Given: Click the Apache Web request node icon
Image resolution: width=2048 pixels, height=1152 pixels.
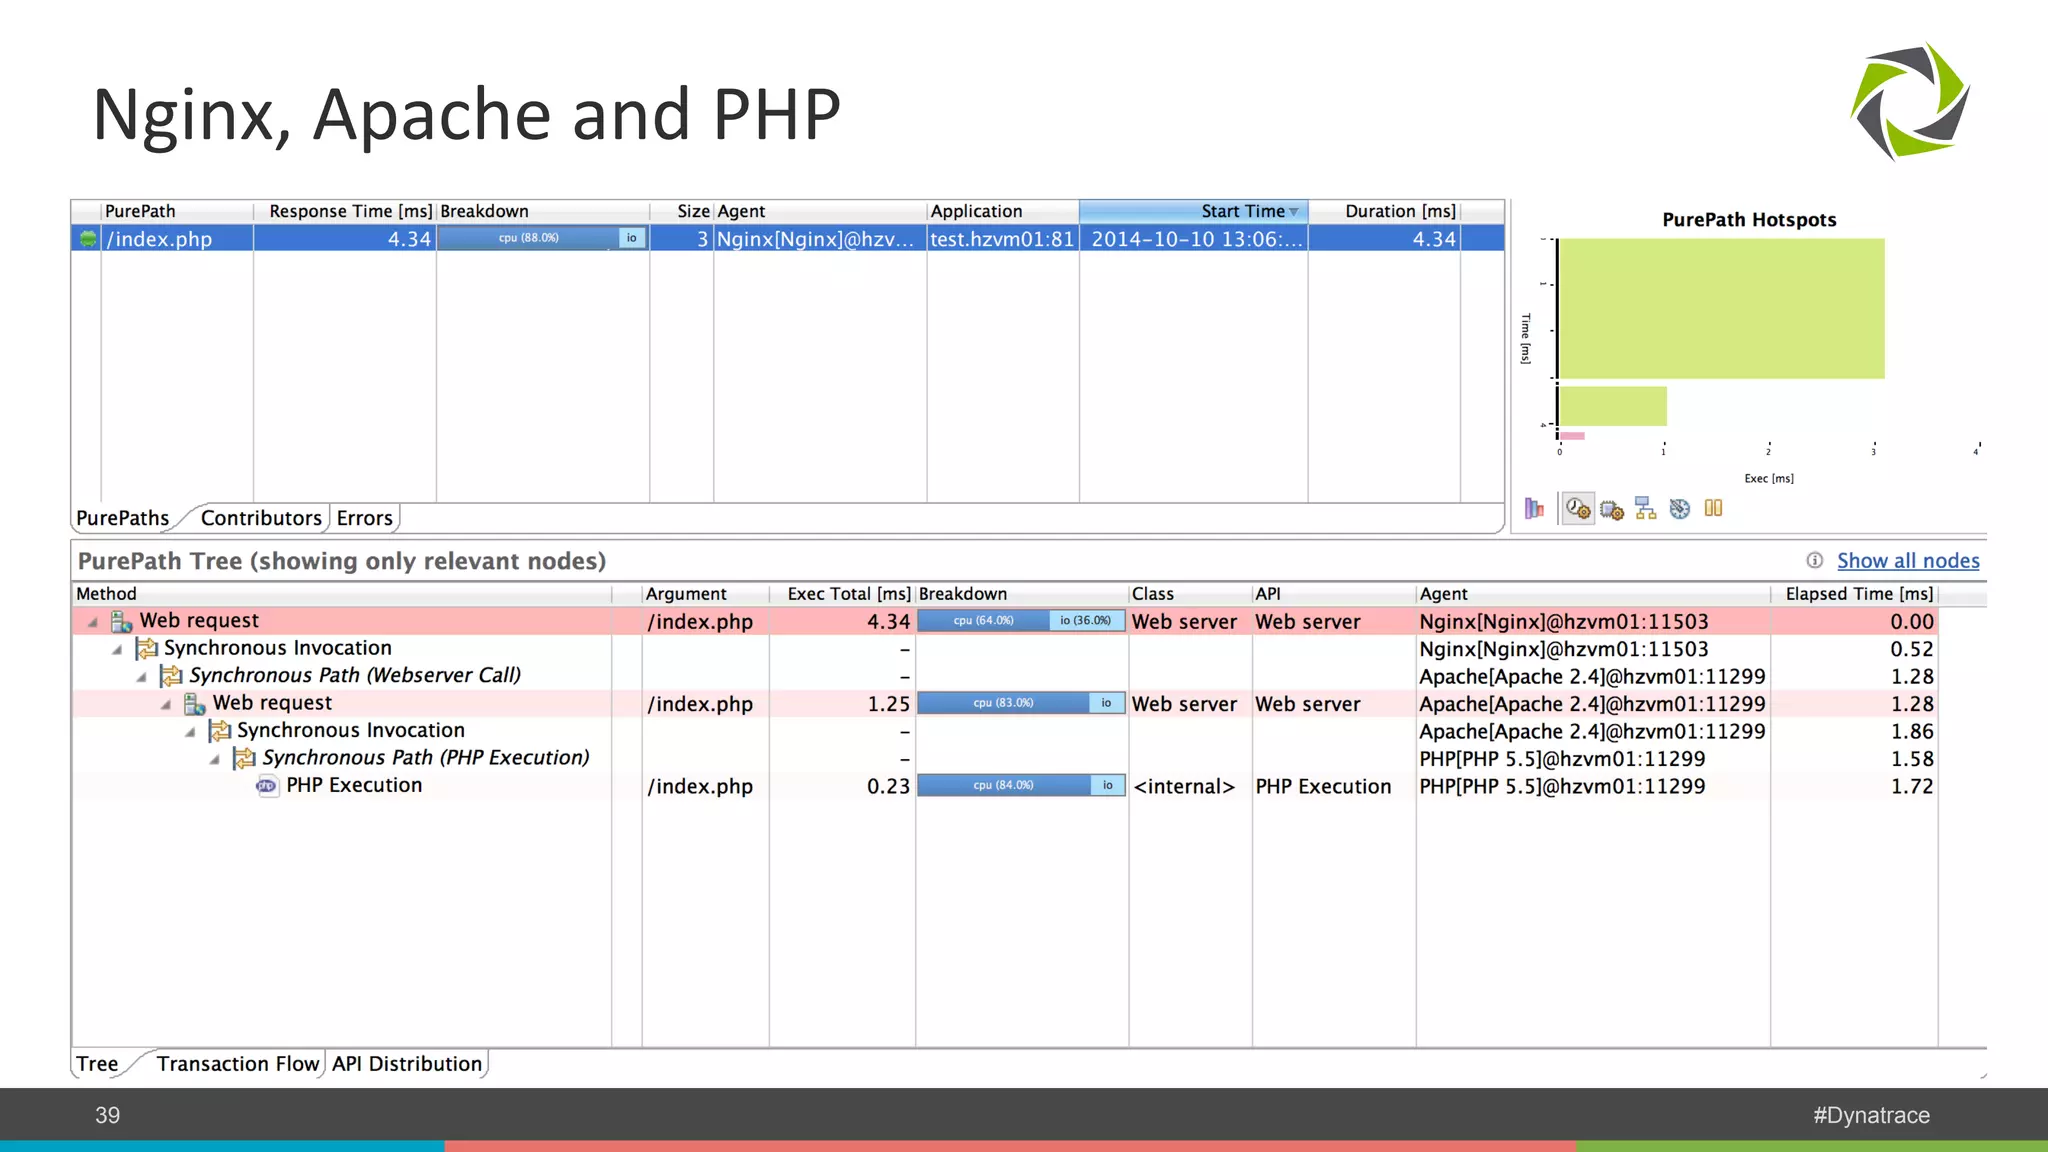Looking at the screenshot, I should pos(195,703).
